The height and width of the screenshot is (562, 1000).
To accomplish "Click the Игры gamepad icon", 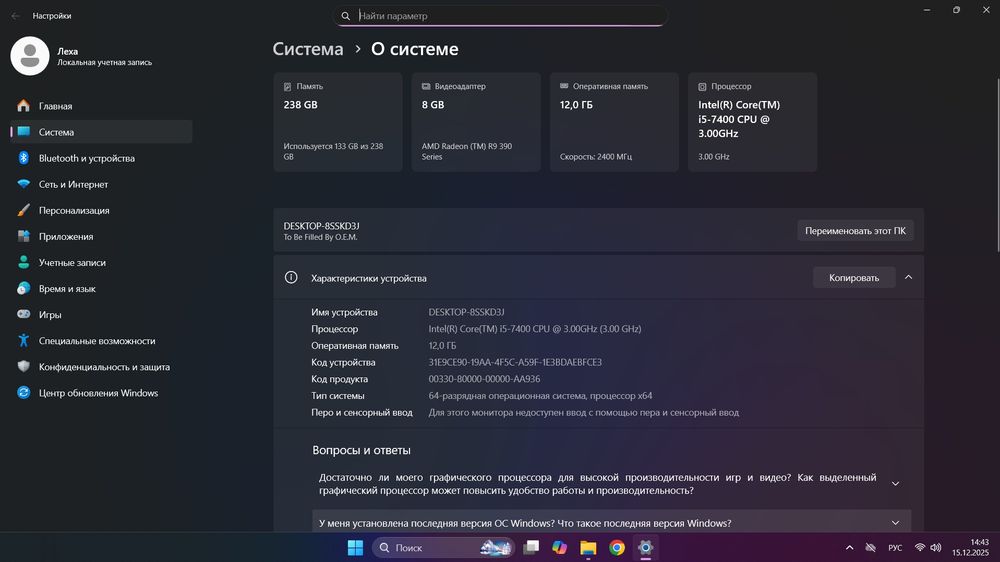I will coord(24,314).
